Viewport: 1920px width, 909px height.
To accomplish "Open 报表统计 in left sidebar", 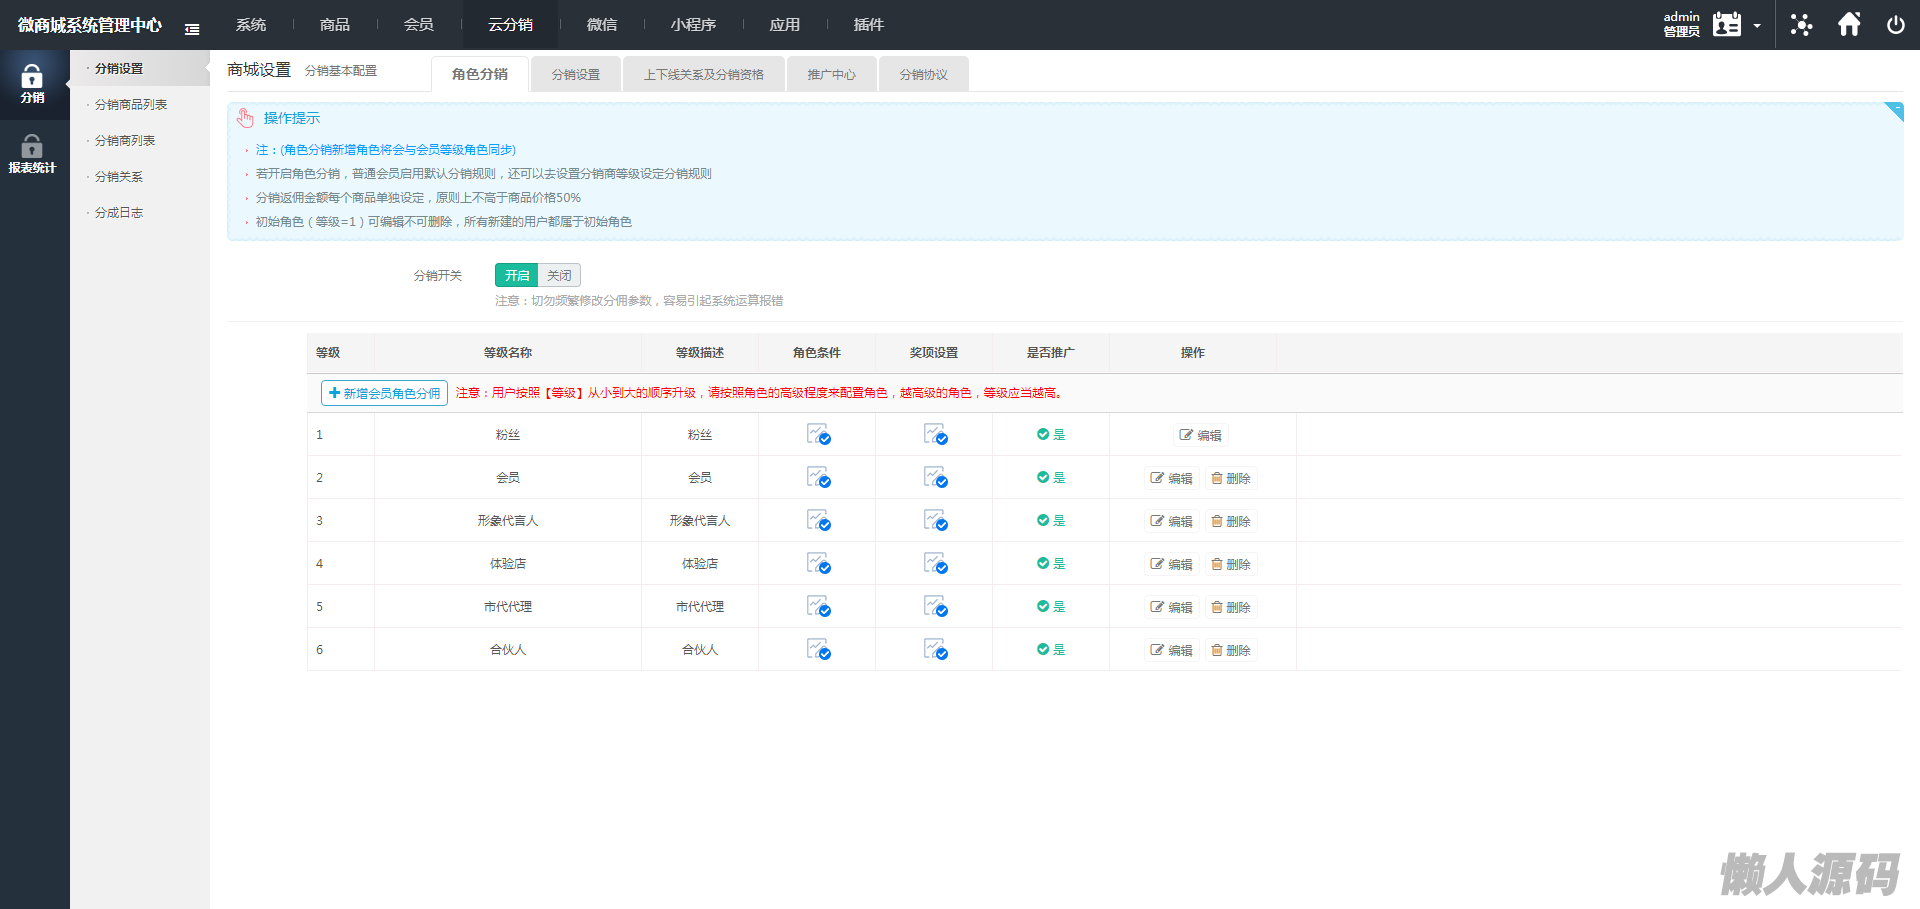I will (32, 155).
